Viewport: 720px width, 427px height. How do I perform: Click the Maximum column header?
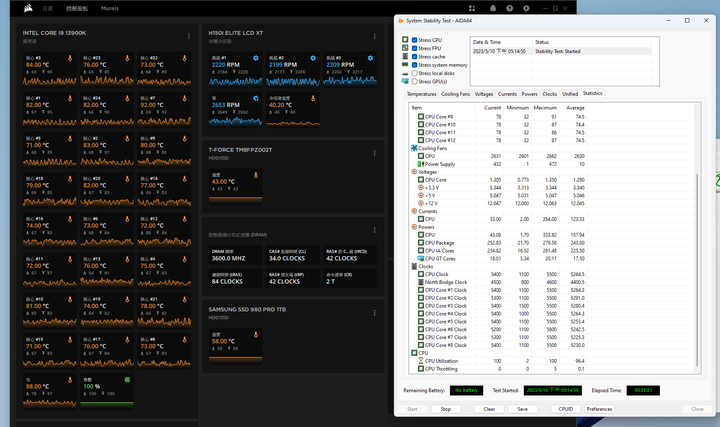pos(545,107)
